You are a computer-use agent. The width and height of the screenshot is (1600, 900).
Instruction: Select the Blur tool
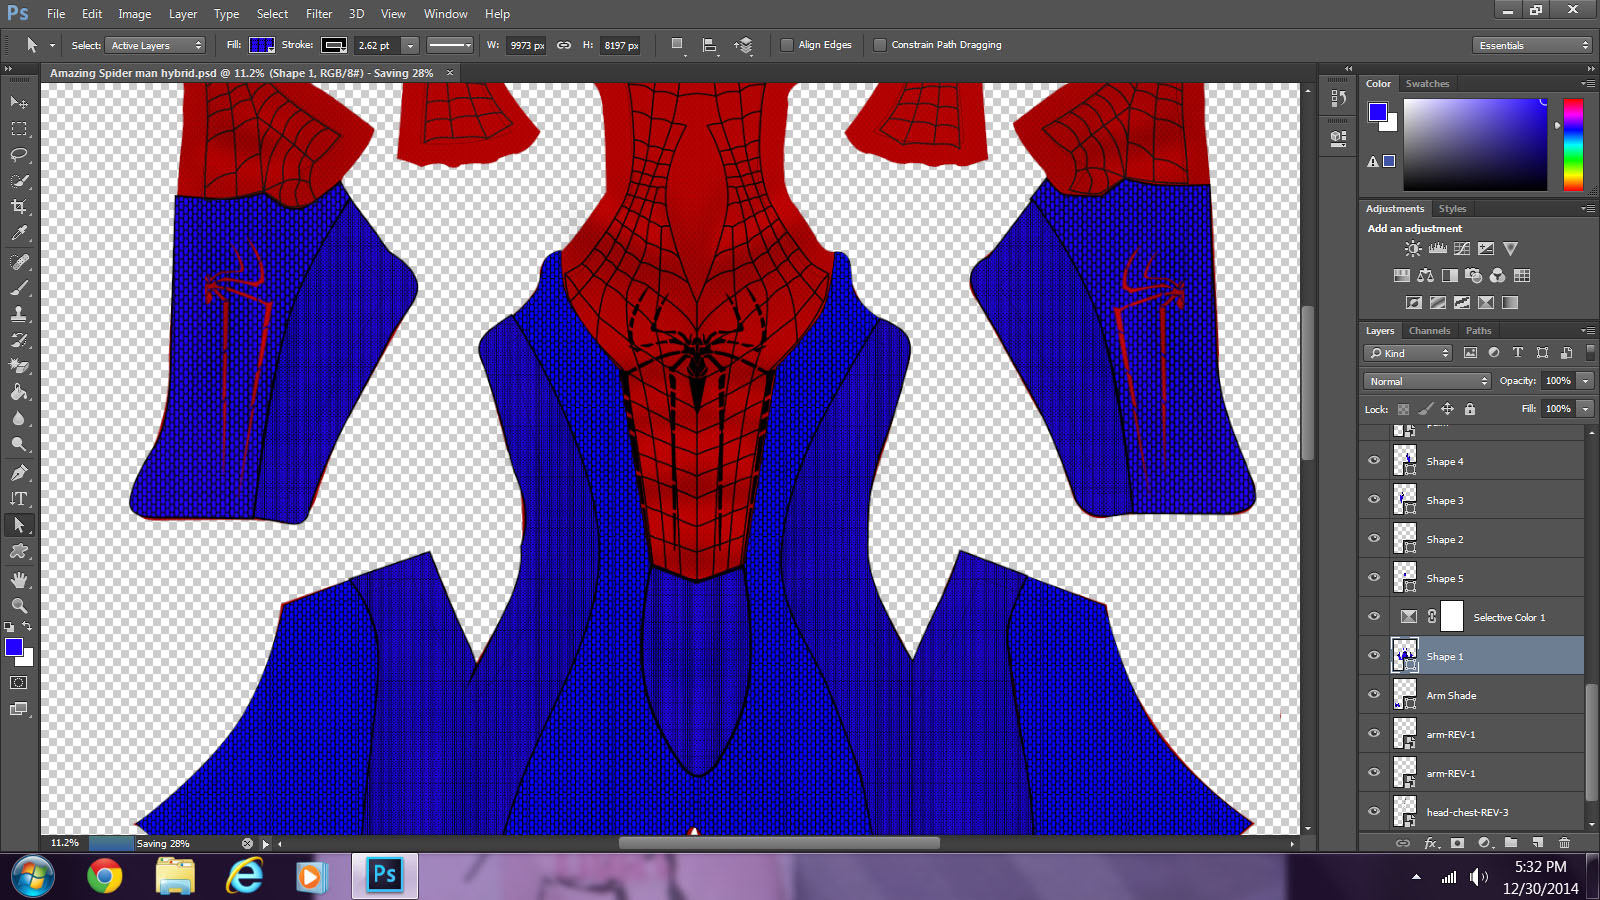coord(19,418)
